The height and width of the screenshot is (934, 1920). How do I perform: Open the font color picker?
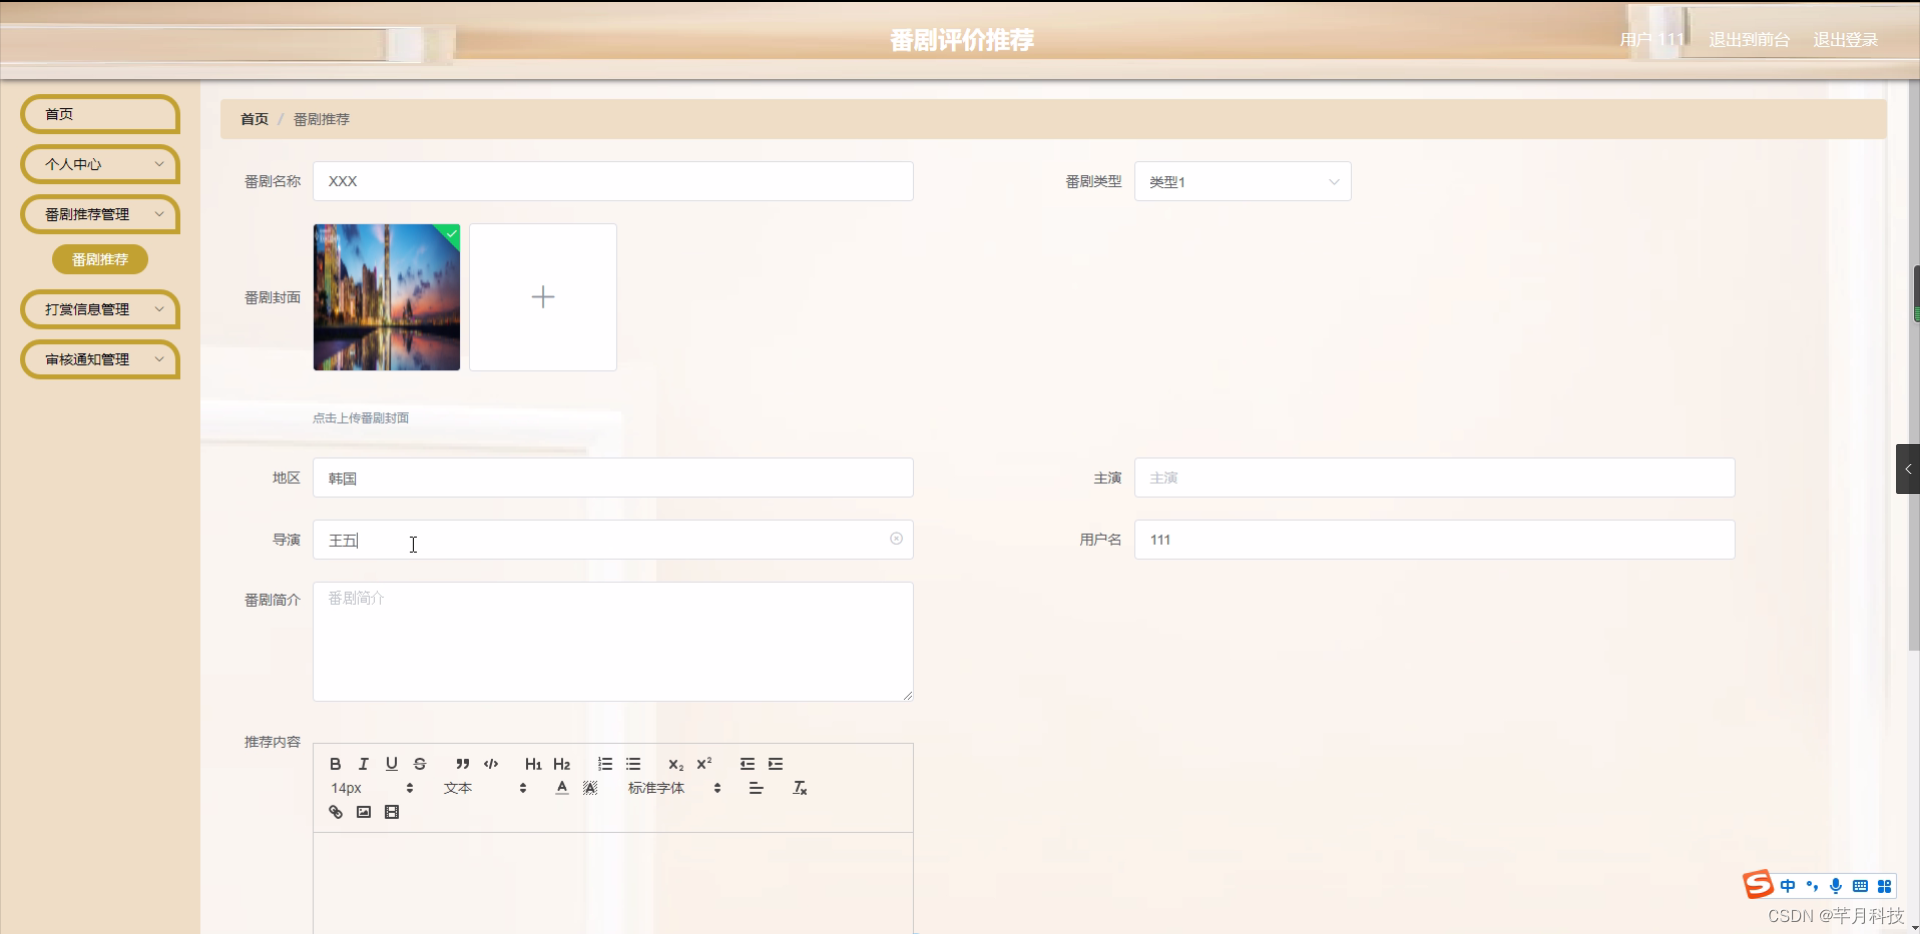click(561, 787)
